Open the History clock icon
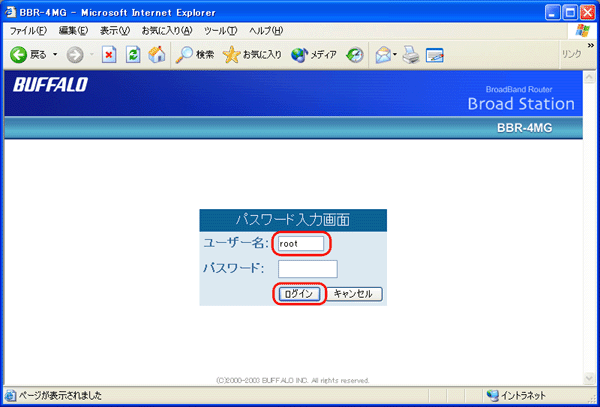Viewport: 600px width, 407px height. pos(355,55)
